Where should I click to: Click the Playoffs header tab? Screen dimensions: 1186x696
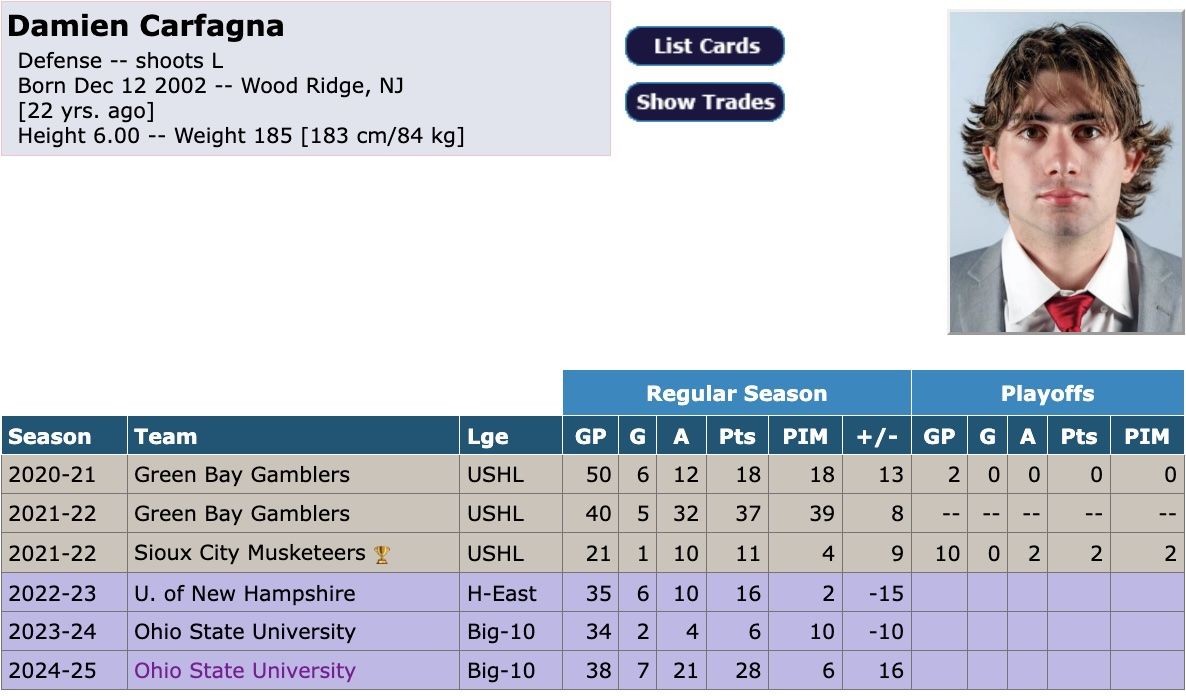(1047, 393)
